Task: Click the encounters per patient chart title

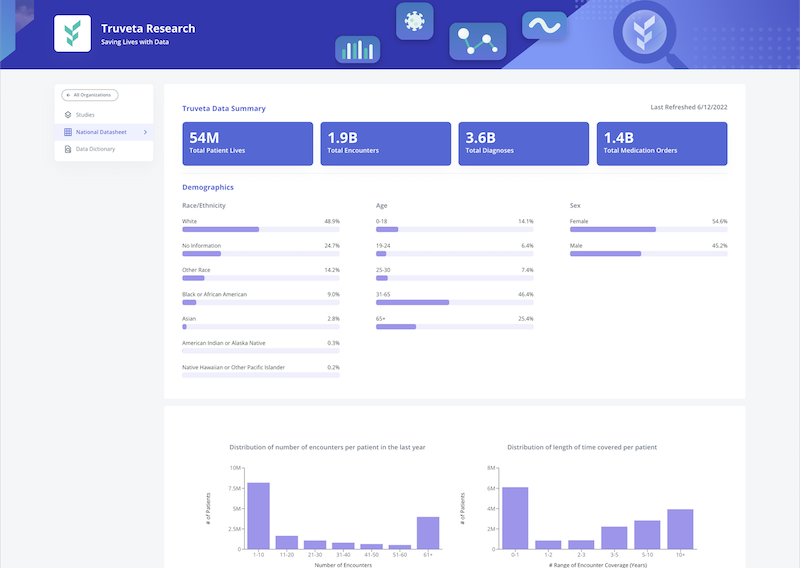Action: click(327, 447)
